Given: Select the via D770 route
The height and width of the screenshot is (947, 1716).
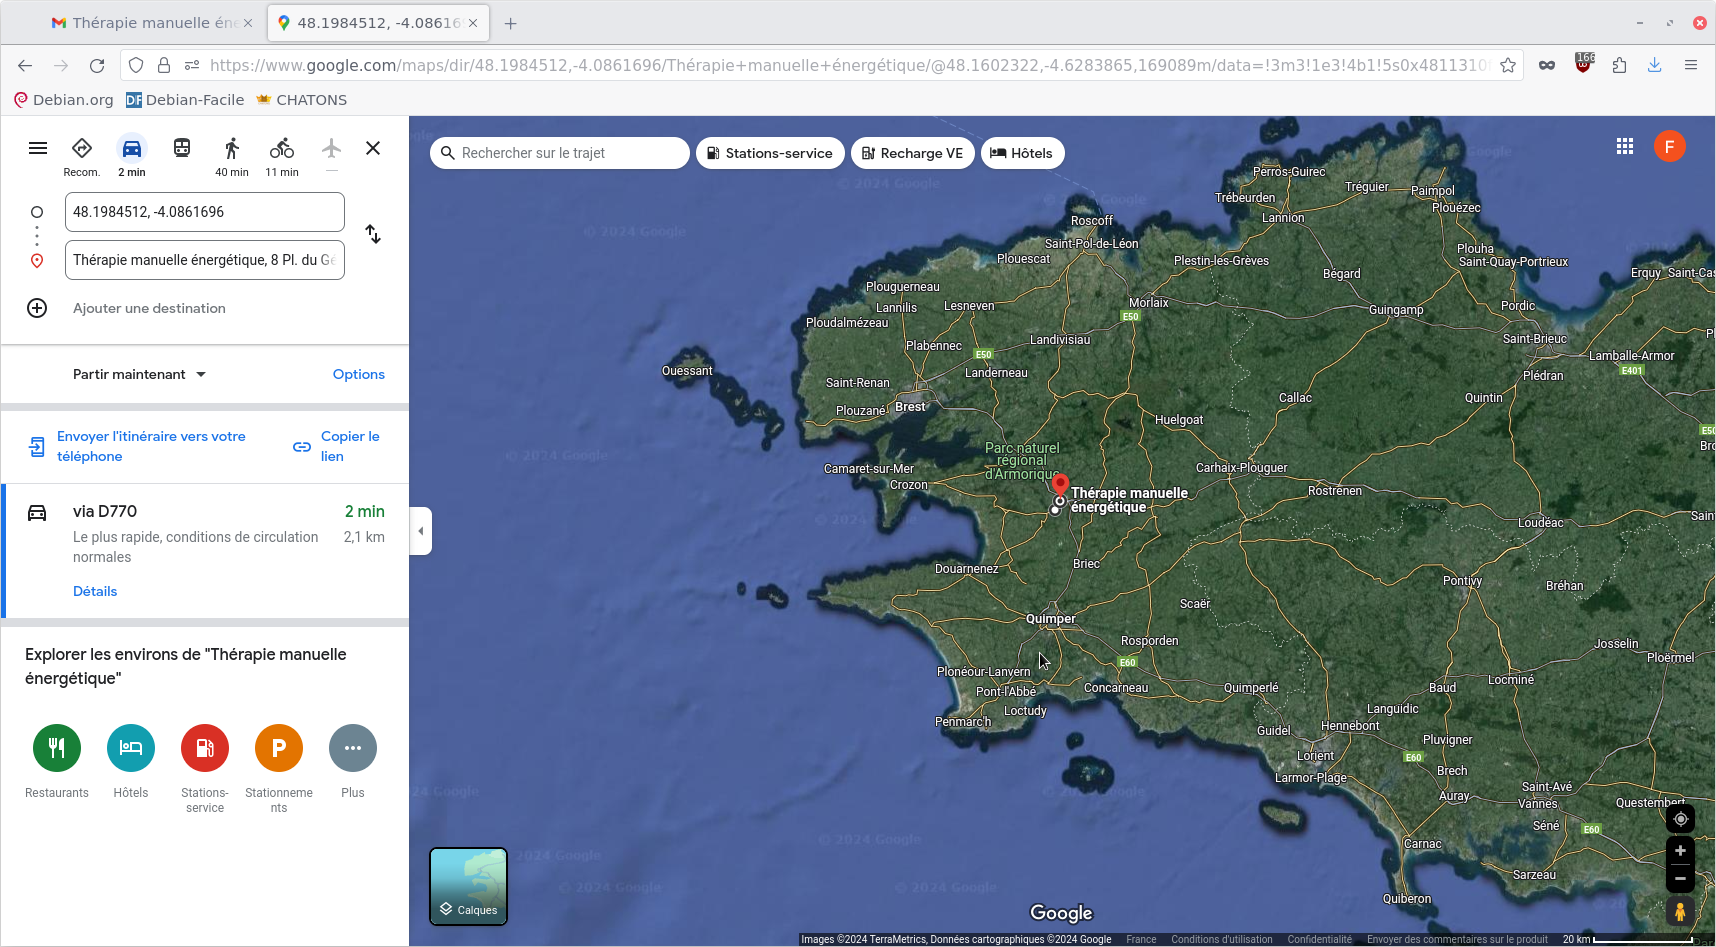Looking at the screenshot, I should pyautogui.click(x=205, y=551).
